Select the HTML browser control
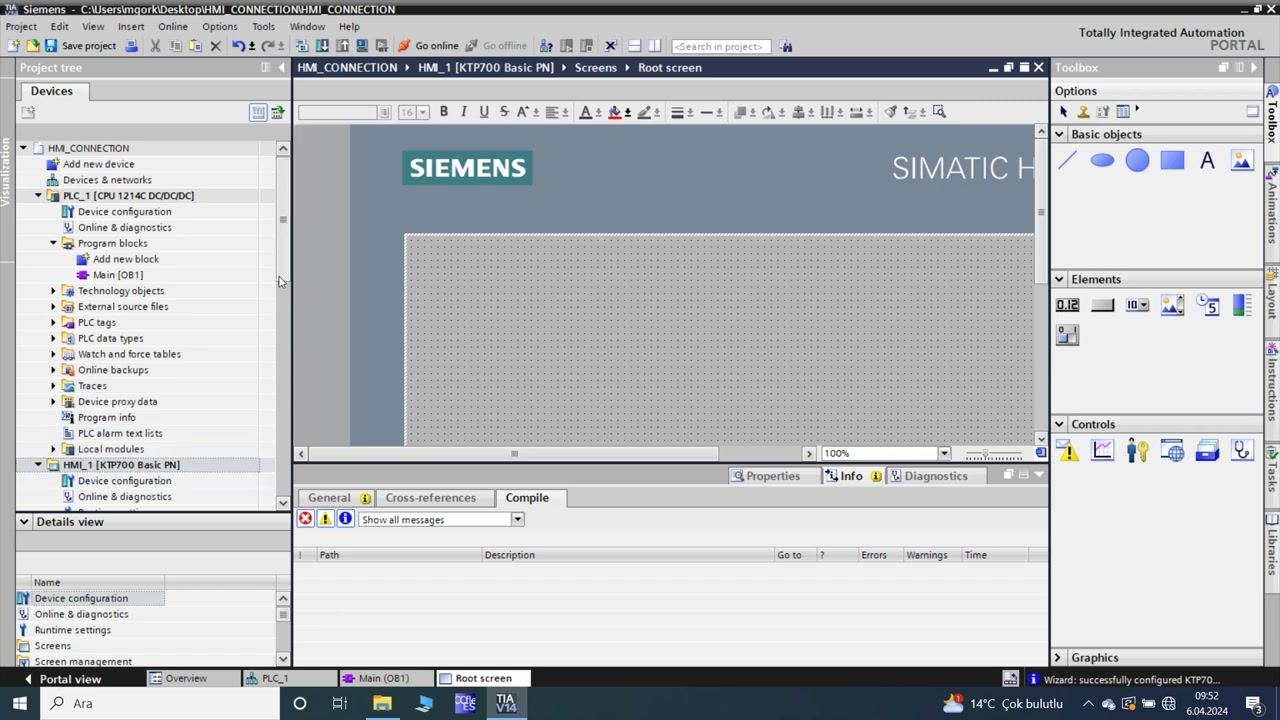The image size is (1280, 720). [x=1172, y=451]
